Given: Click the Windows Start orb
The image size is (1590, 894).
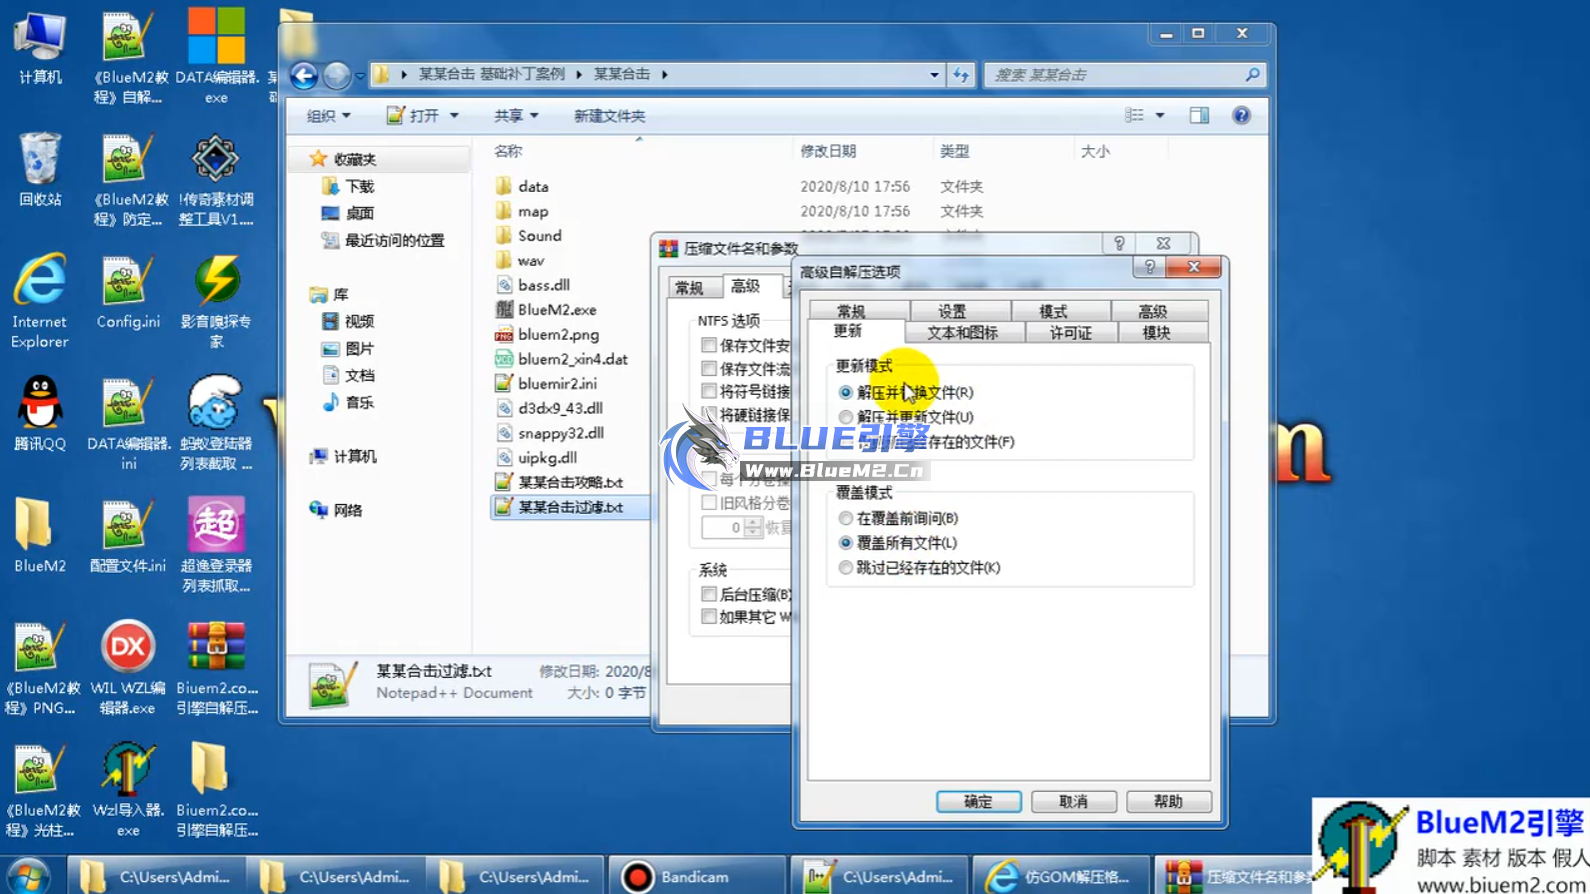Looking at the screenshot, I should (x=28, y=876).
